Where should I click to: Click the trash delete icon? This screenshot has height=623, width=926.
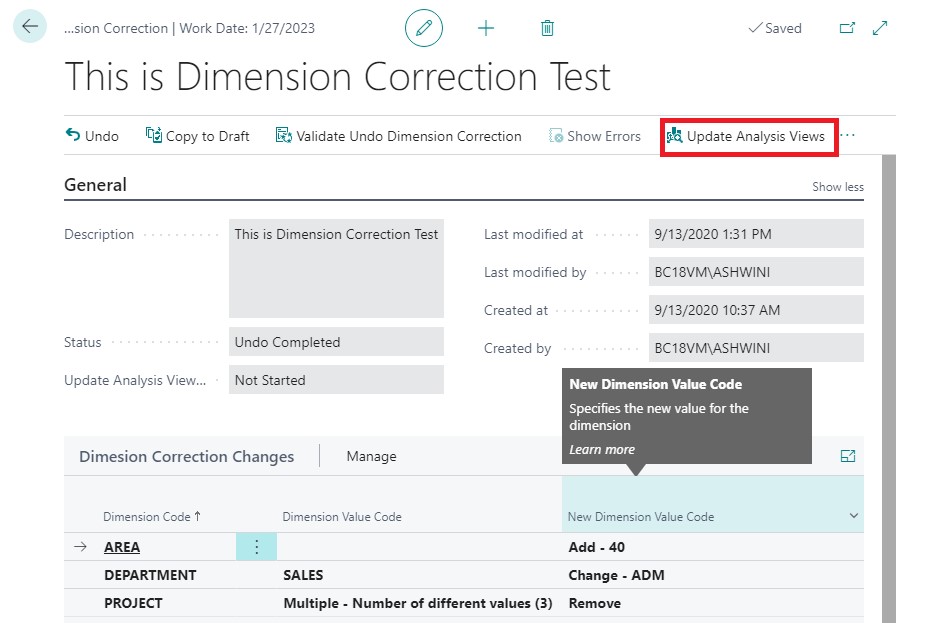click(547, 28)
